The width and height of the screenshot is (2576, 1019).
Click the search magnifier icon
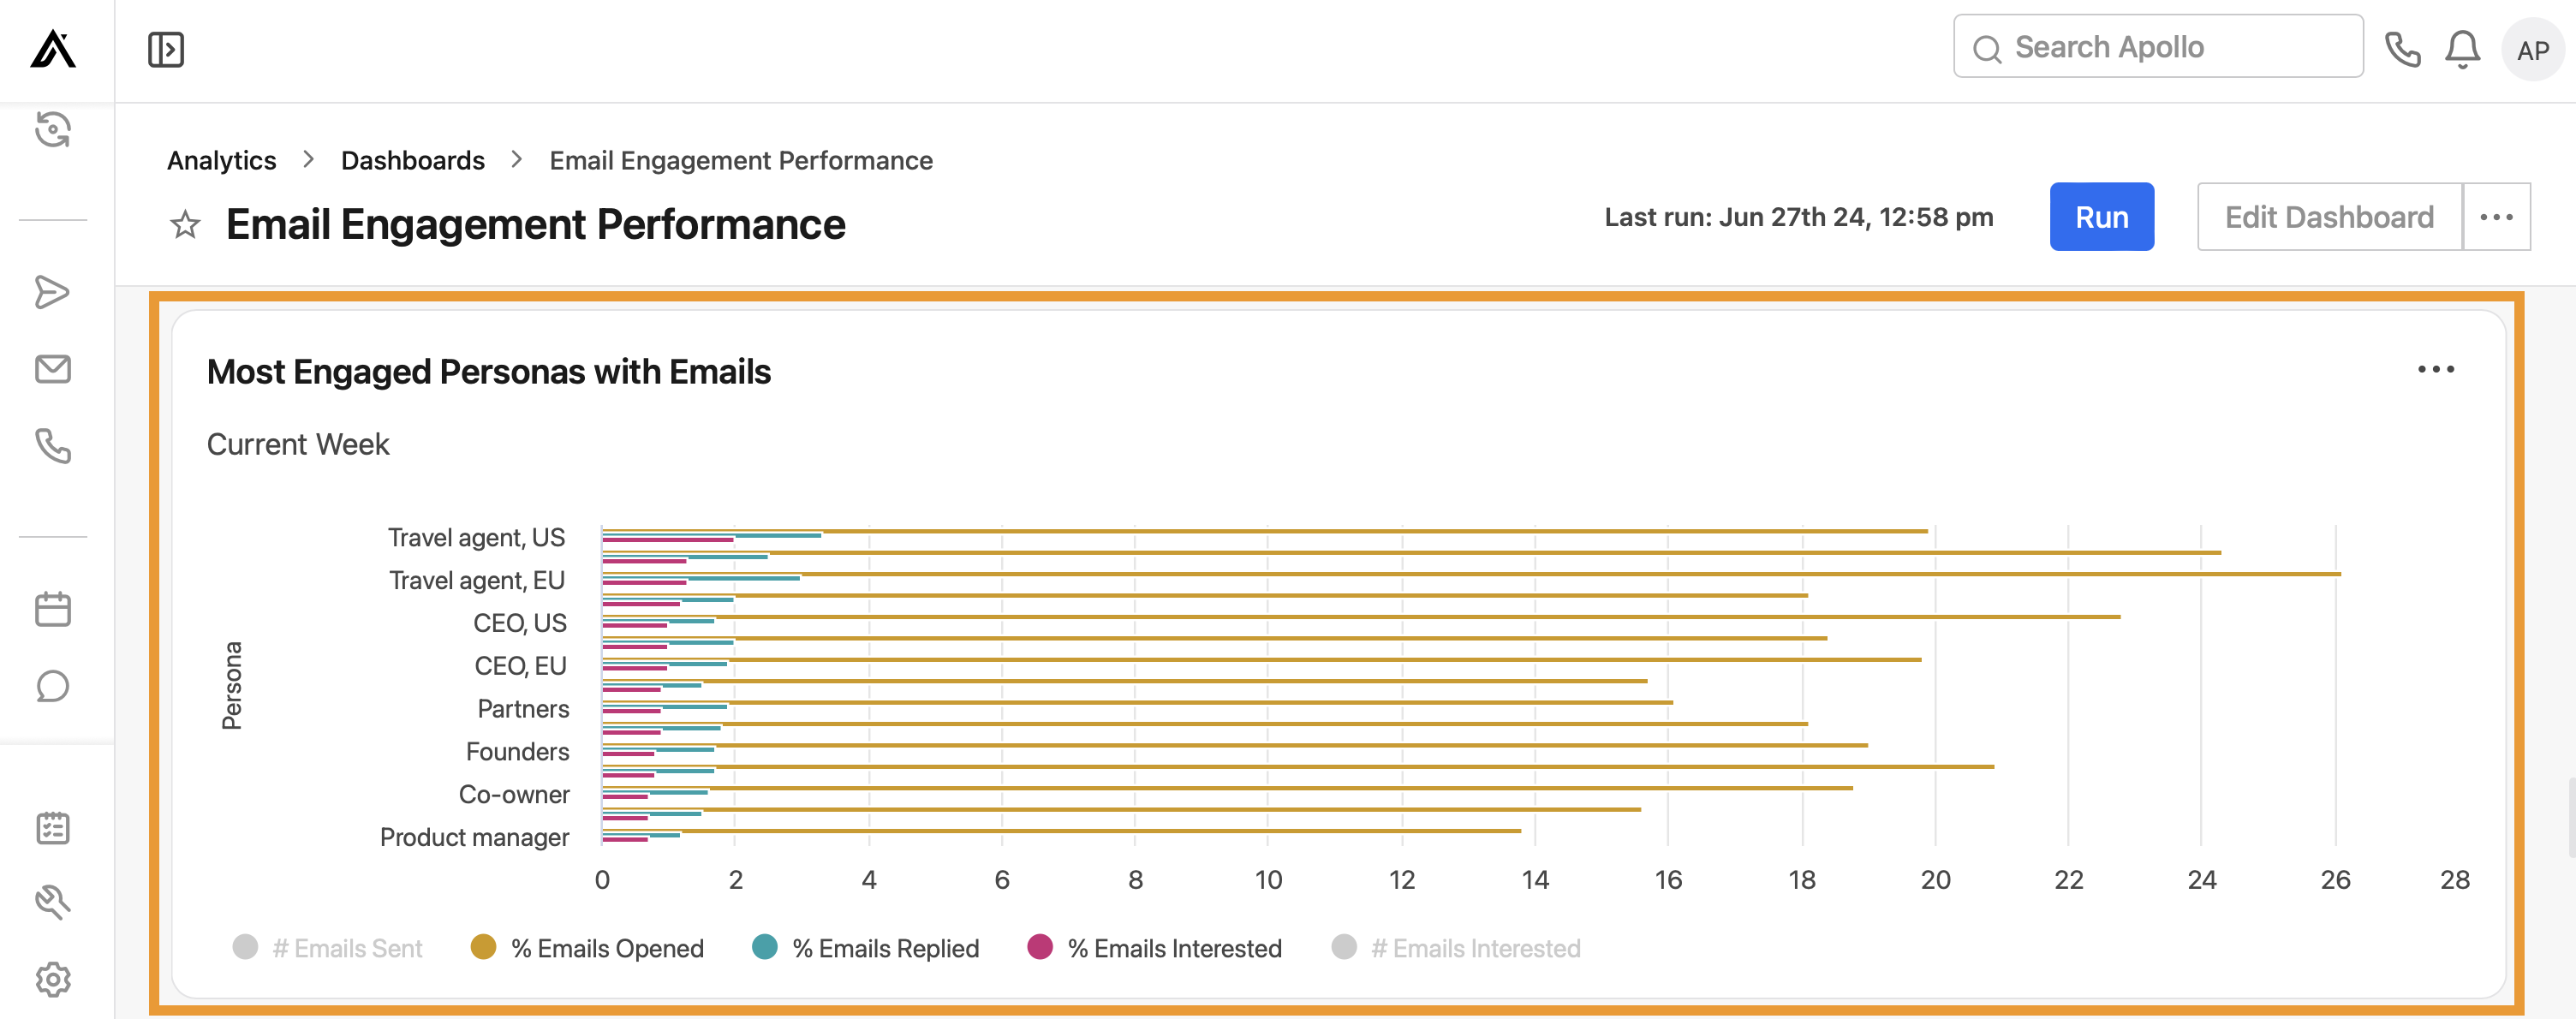1987,49
